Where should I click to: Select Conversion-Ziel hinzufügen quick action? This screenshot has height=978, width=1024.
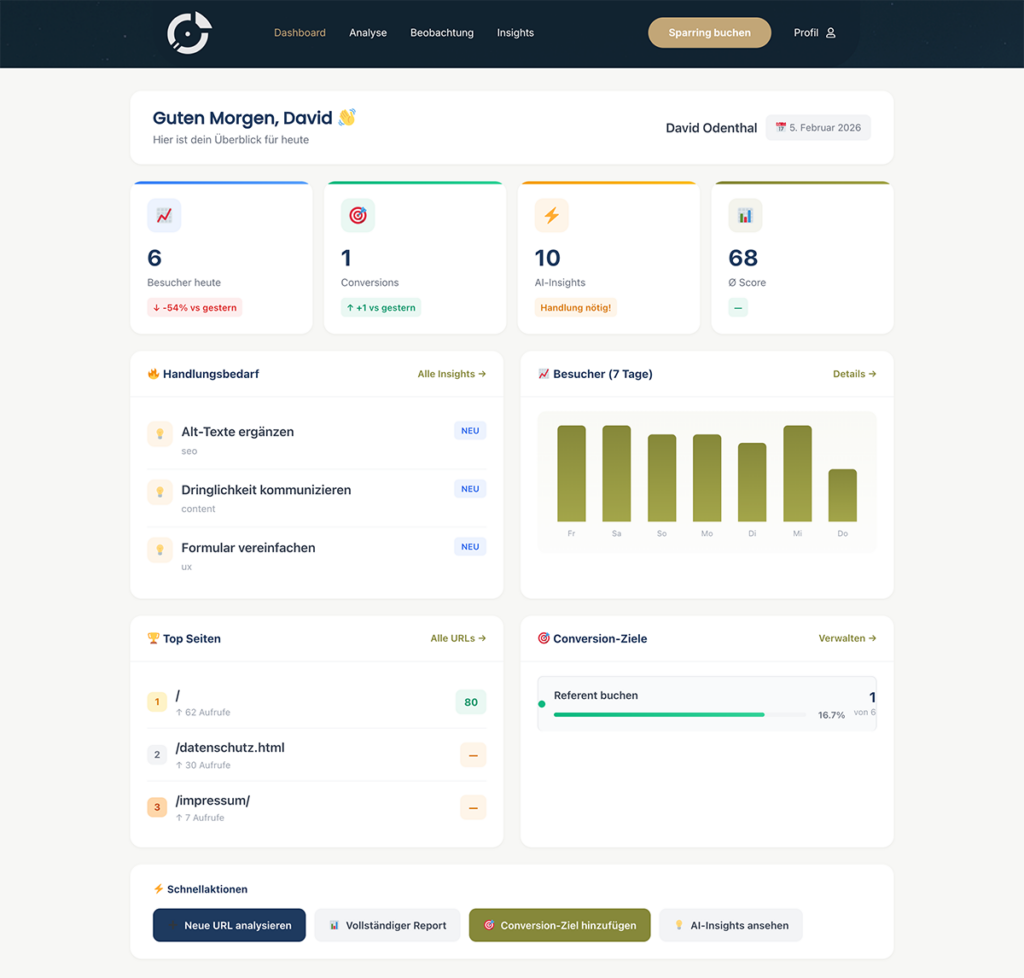click(560, 925)
